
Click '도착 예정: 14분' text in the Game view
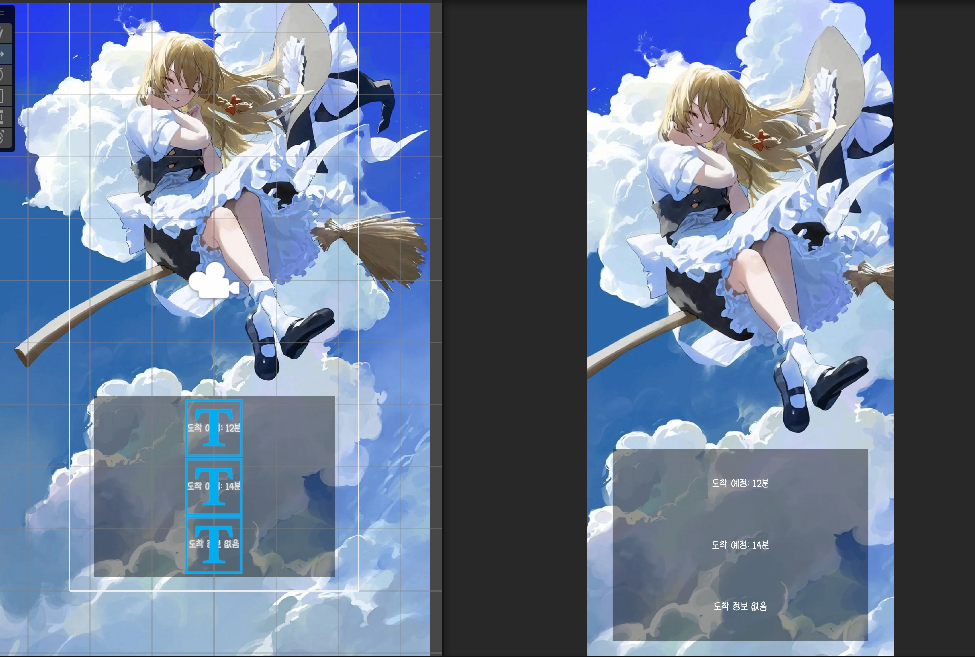click(x=740, y=544)
